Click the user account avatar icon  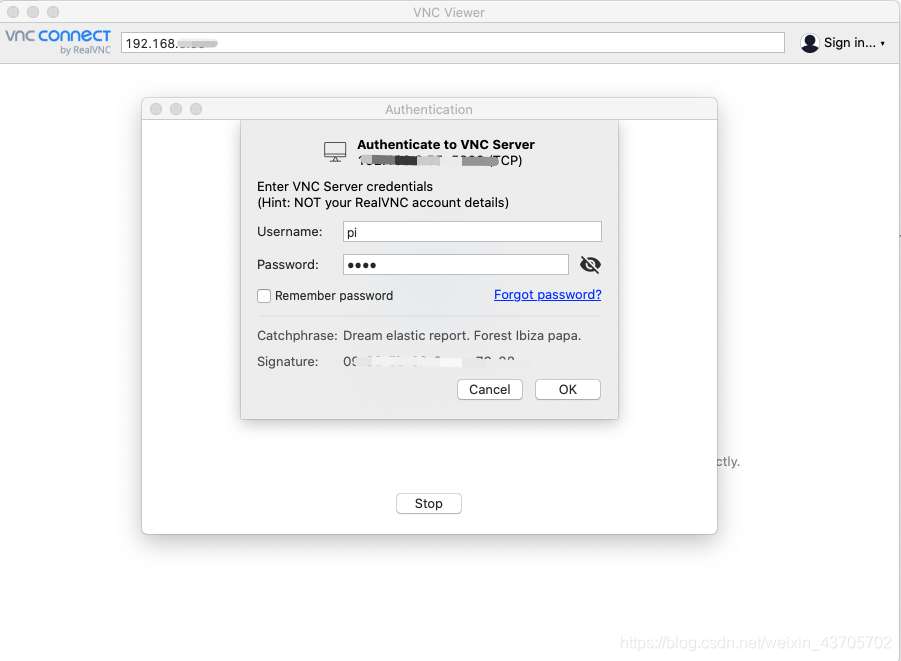tap(810, 43)
